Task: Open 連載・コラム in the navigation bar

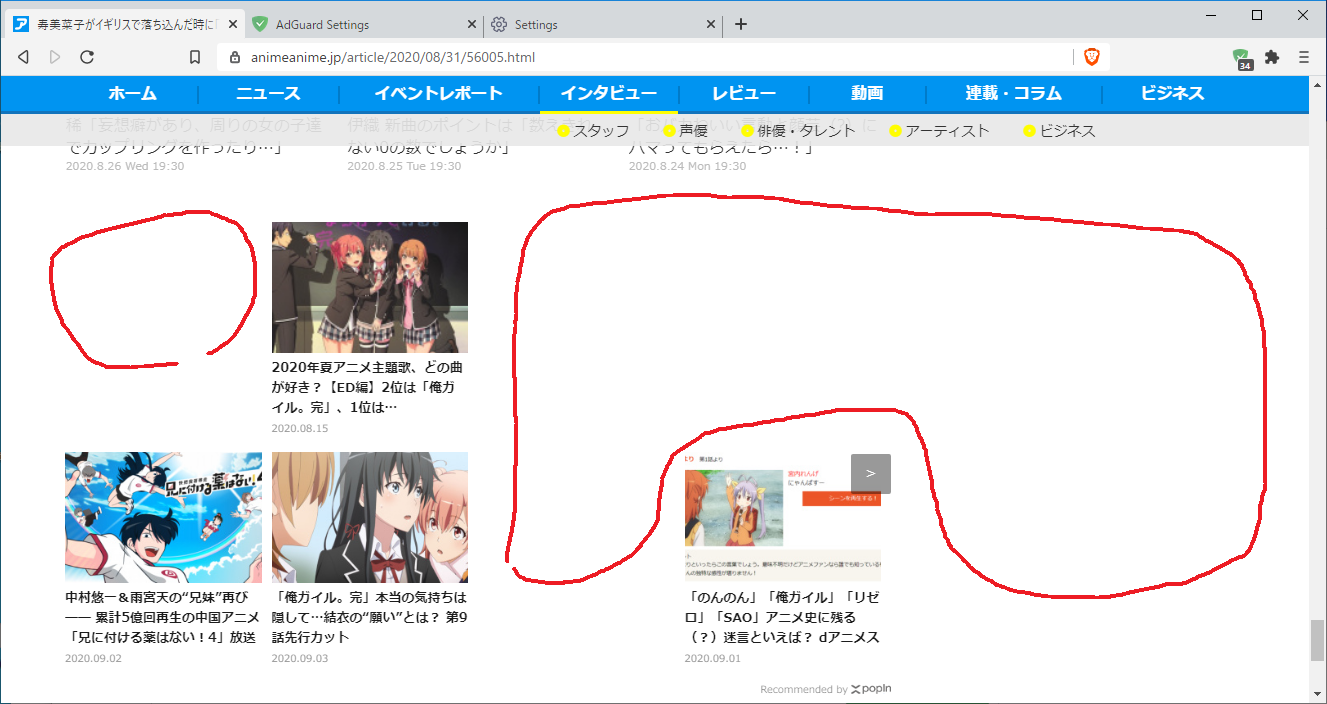Action: 1013,94
